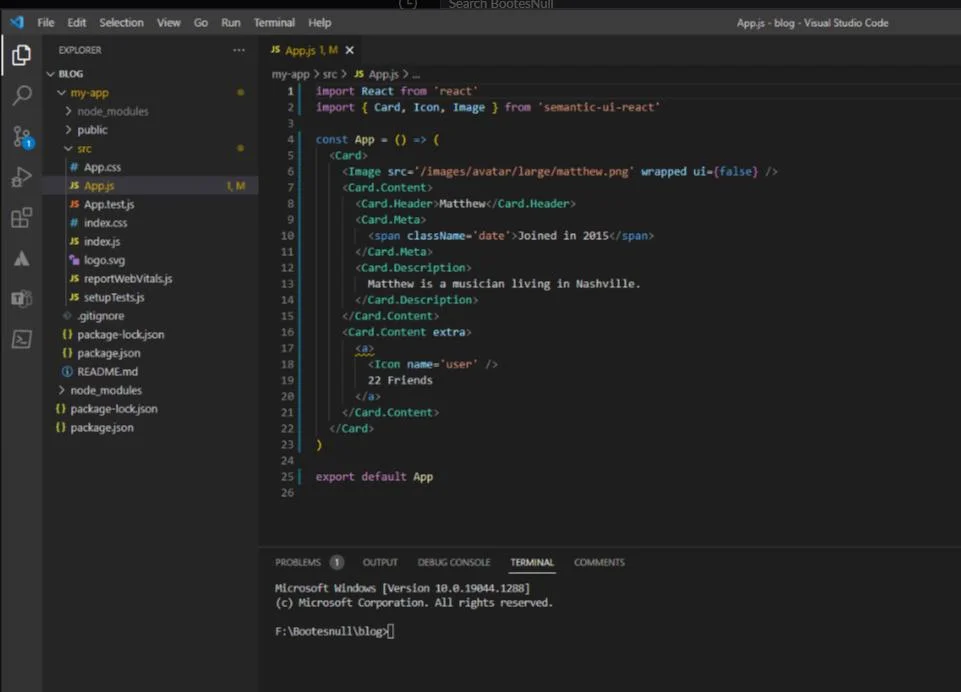Close the App.js editor tab
Screen dimensions: 961x692
pyautogui.click(x=349, y=50)
